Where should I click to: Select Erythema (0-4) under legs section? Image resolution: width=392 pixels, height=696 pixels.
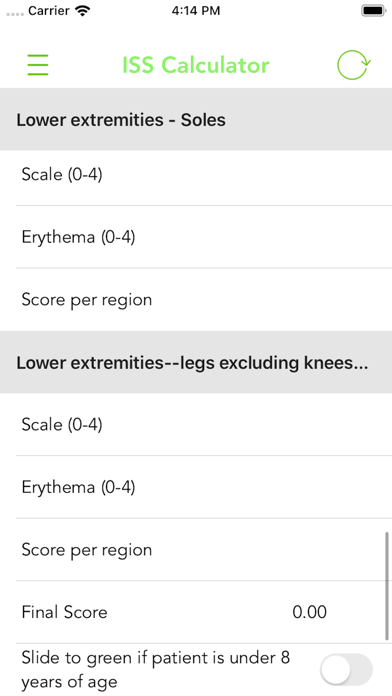pos(196,487)
